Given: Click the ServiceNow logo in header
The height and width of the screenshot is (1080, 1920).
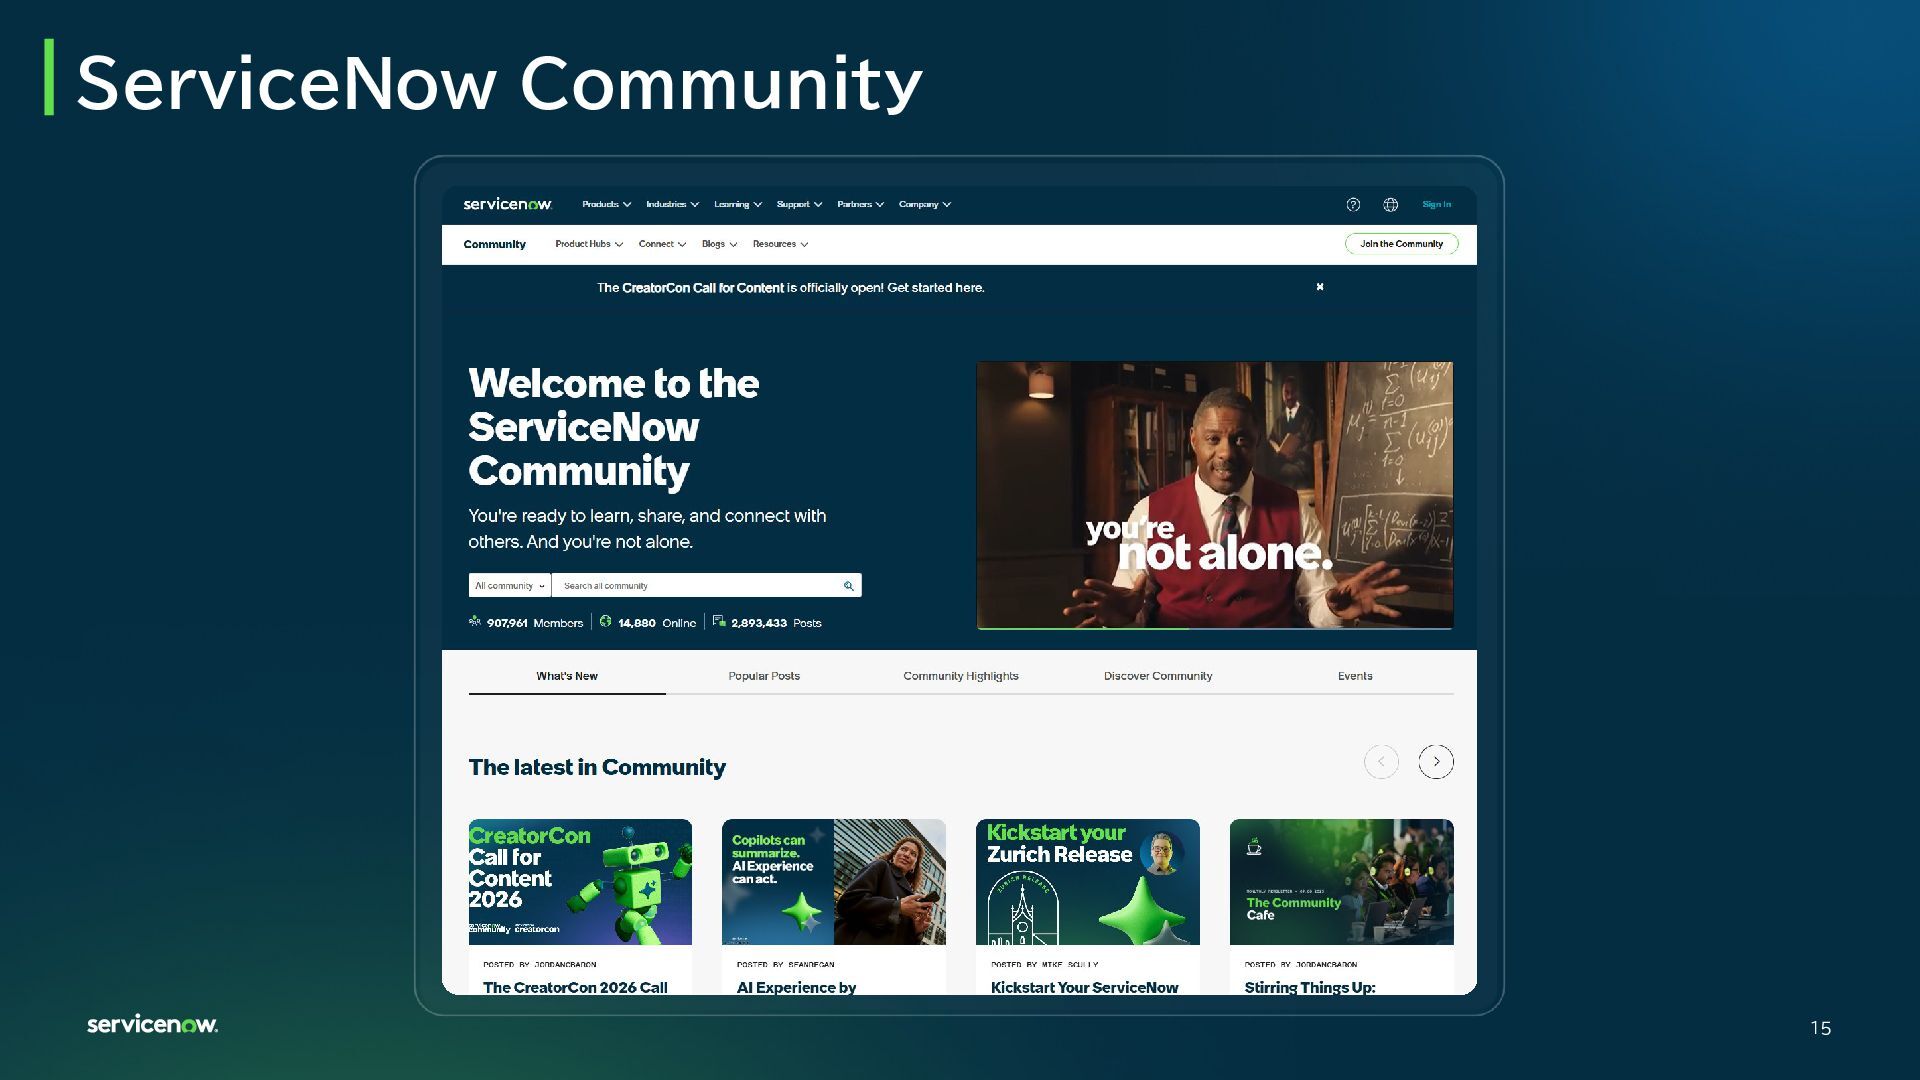Looking at the screenshot, I should (507, 205).
